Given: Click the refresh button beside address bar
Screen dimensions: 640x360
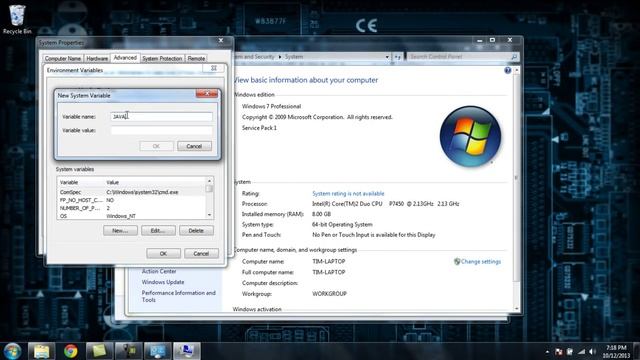Looking at the screenshot, I should tap(398, 57).
